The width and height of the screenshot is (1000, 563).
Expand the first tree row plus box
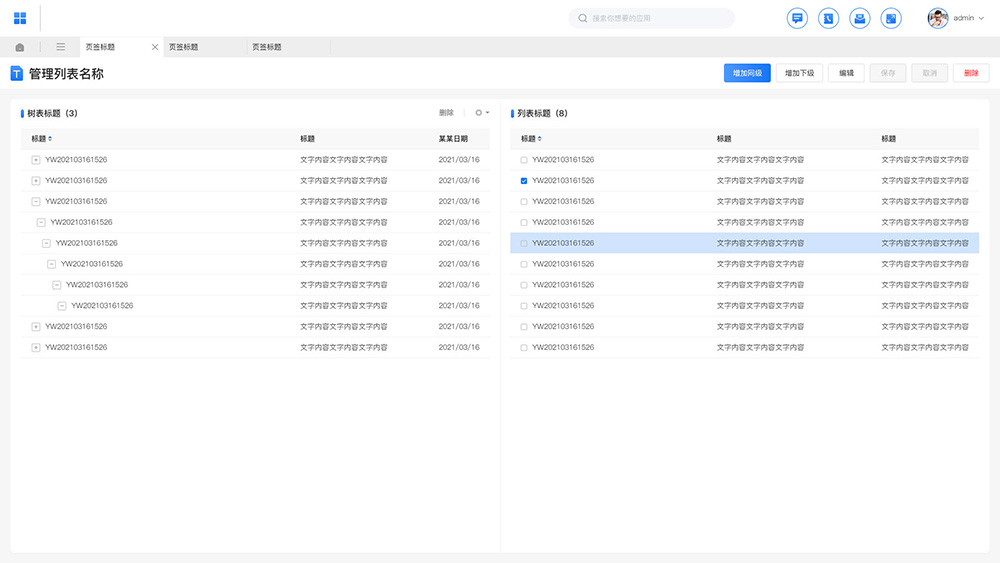click(x=36, y=160)
